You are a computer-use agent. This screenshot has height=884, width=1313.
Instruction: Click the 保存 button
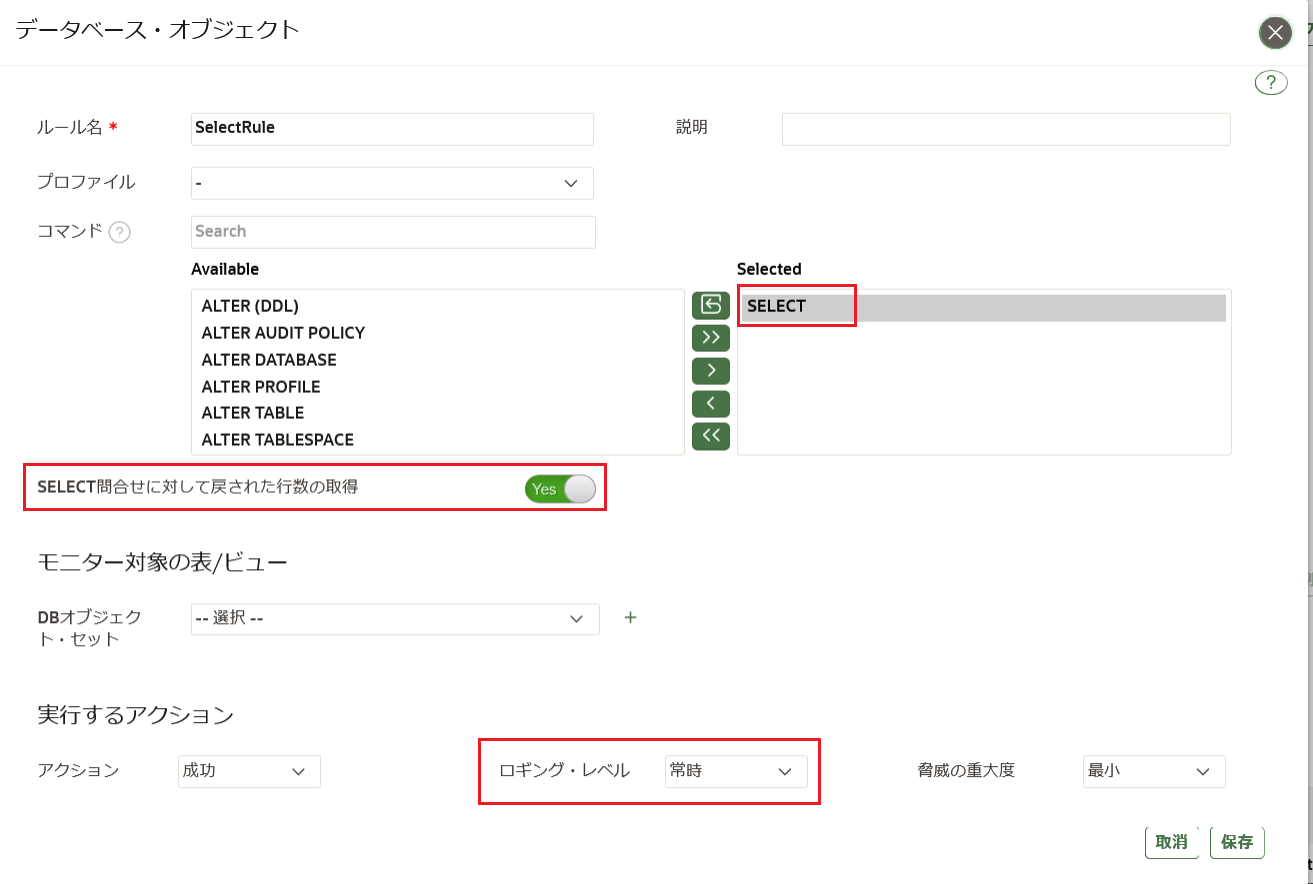(1237, 842)
